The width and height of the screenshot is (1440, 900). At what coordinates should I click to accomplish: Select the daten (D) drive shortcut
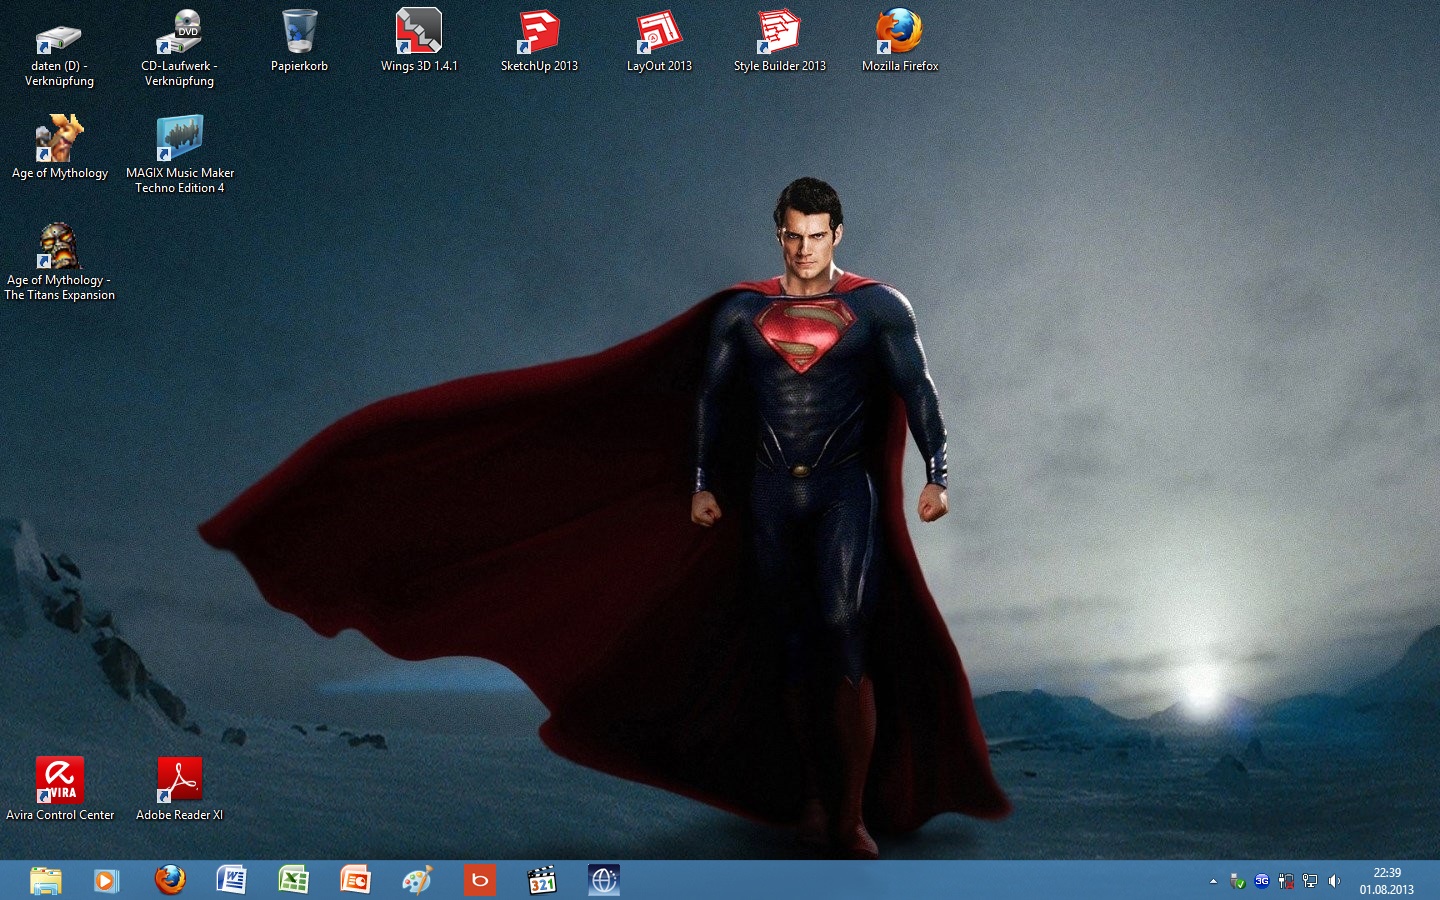tap(59, 40)
